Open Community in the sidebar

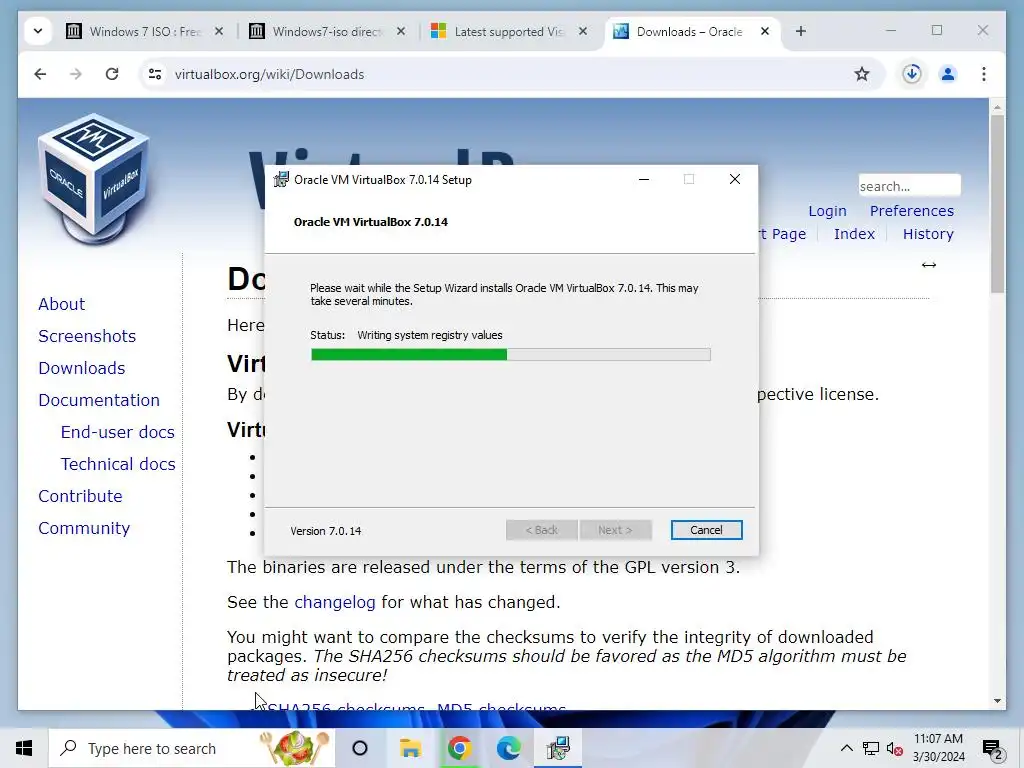(84, 528)
